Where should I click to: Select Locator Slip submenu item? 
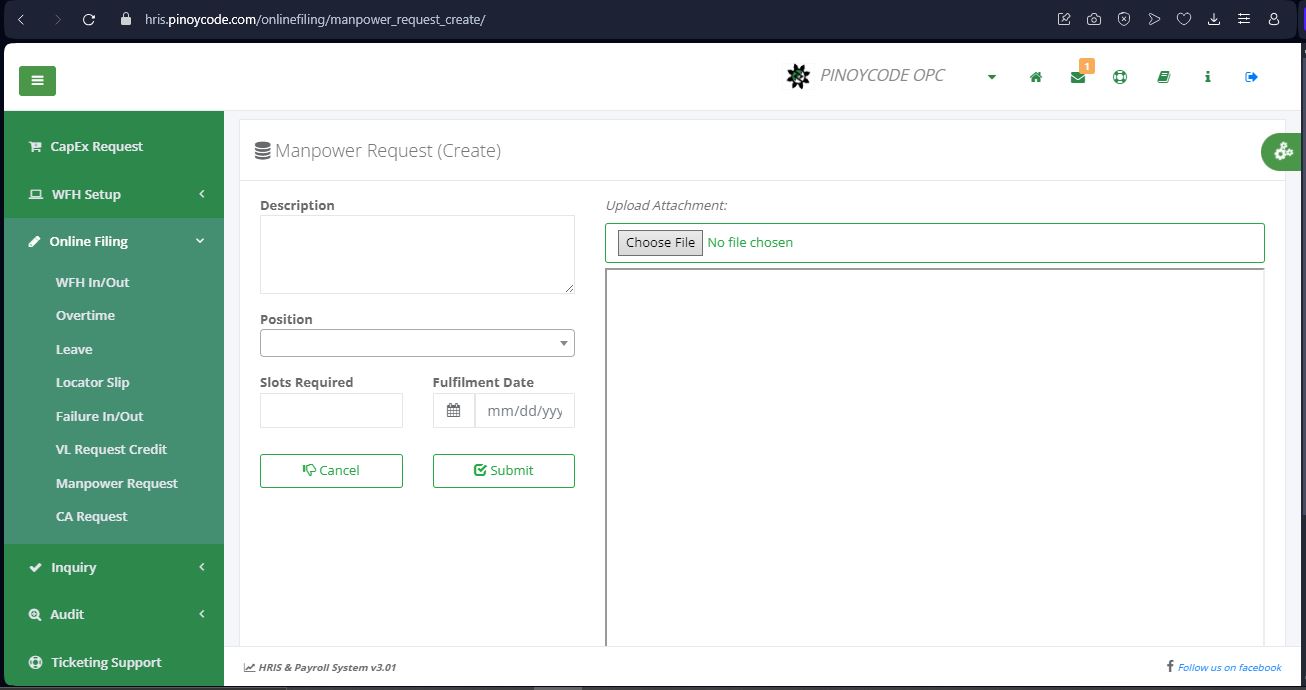[x=92, y=382]
